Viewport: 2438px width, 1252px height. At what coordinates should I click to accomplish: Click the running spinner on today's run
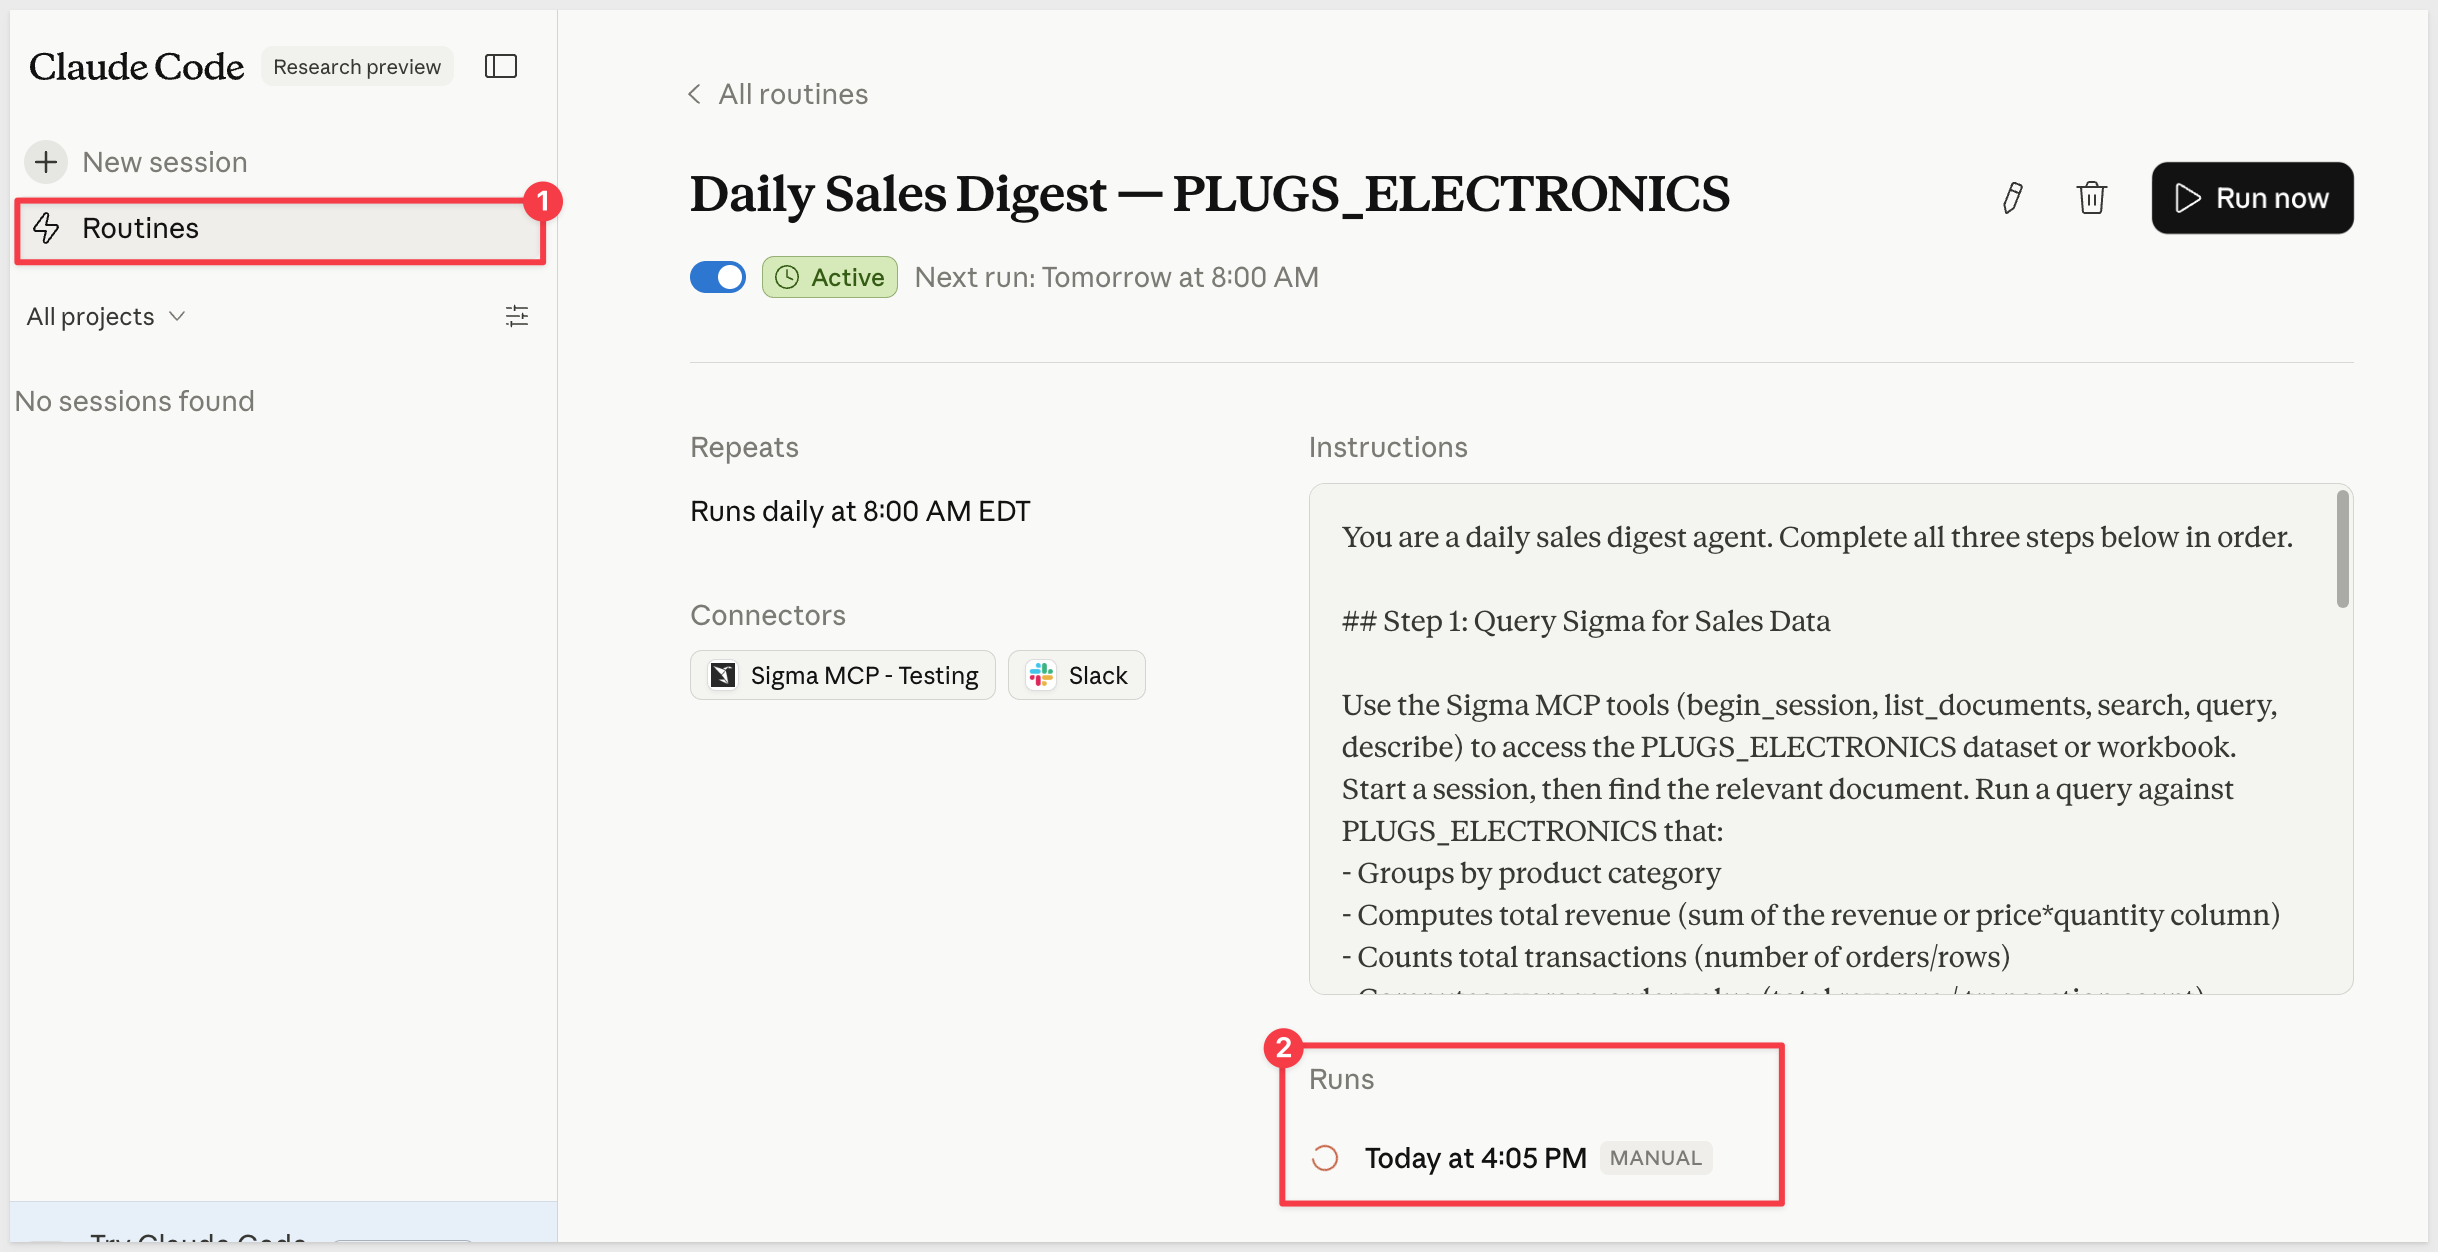1325,1158
